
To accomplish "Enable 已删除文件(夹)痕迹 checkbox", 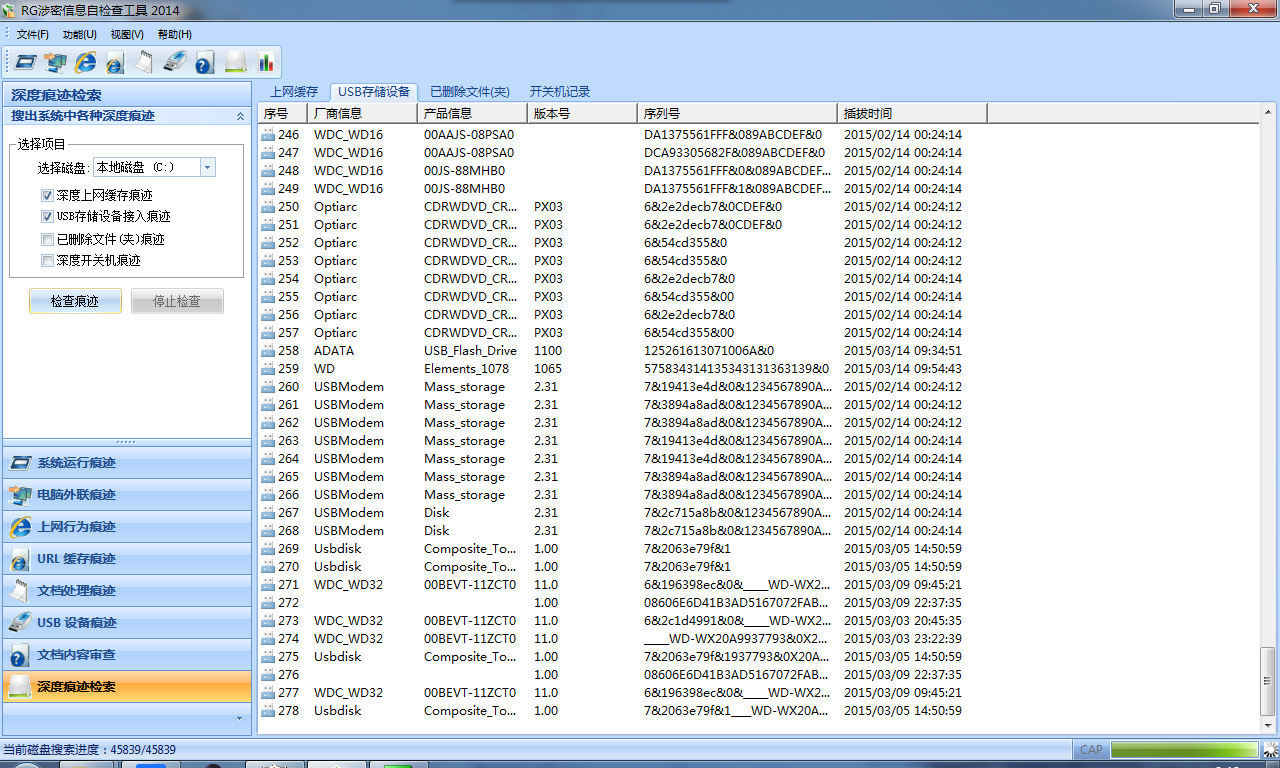I will coord(47,239).
